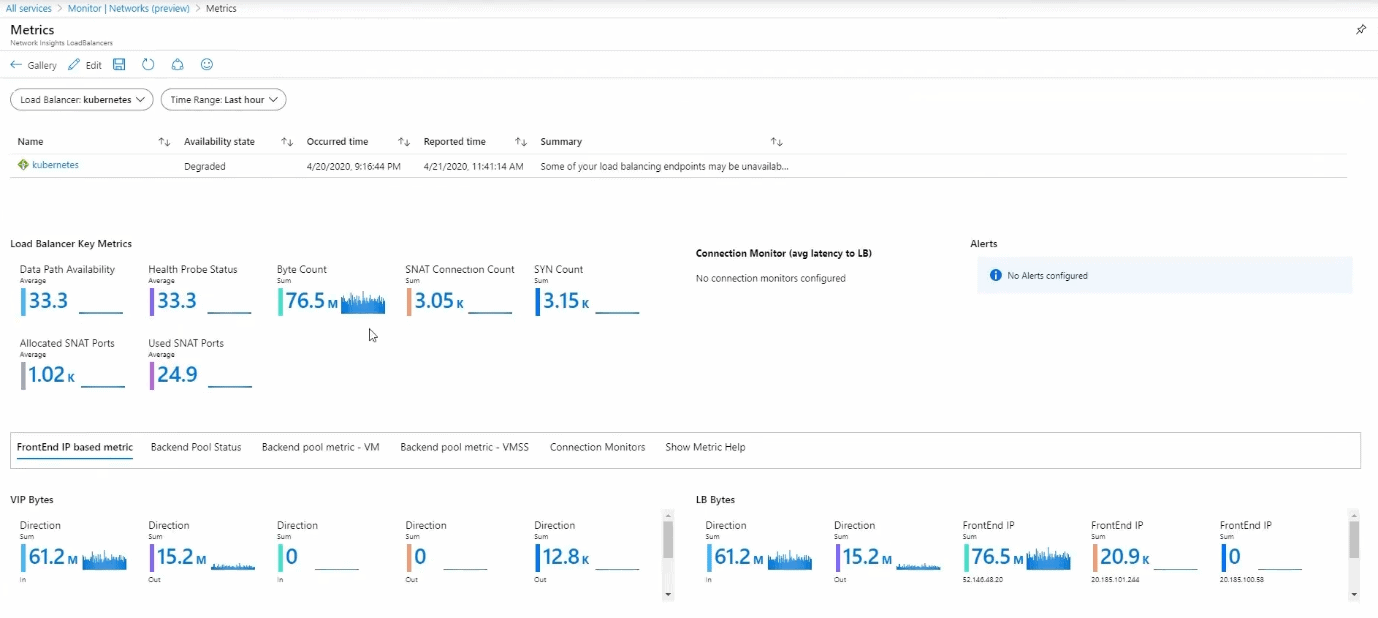This screenshot has height=618, width=1378.
Task: Open Monitor | Networks (preview) breadcrumb
Action: point(129,8)
